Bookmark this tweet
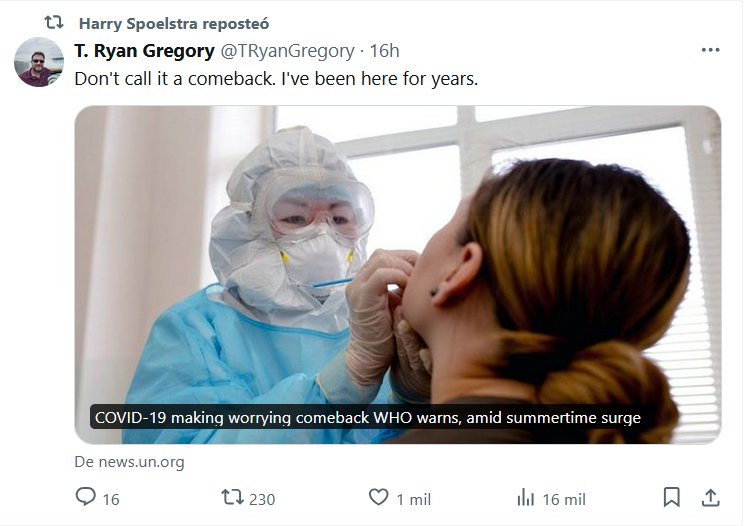748x526 pixels. coord(672,497)
